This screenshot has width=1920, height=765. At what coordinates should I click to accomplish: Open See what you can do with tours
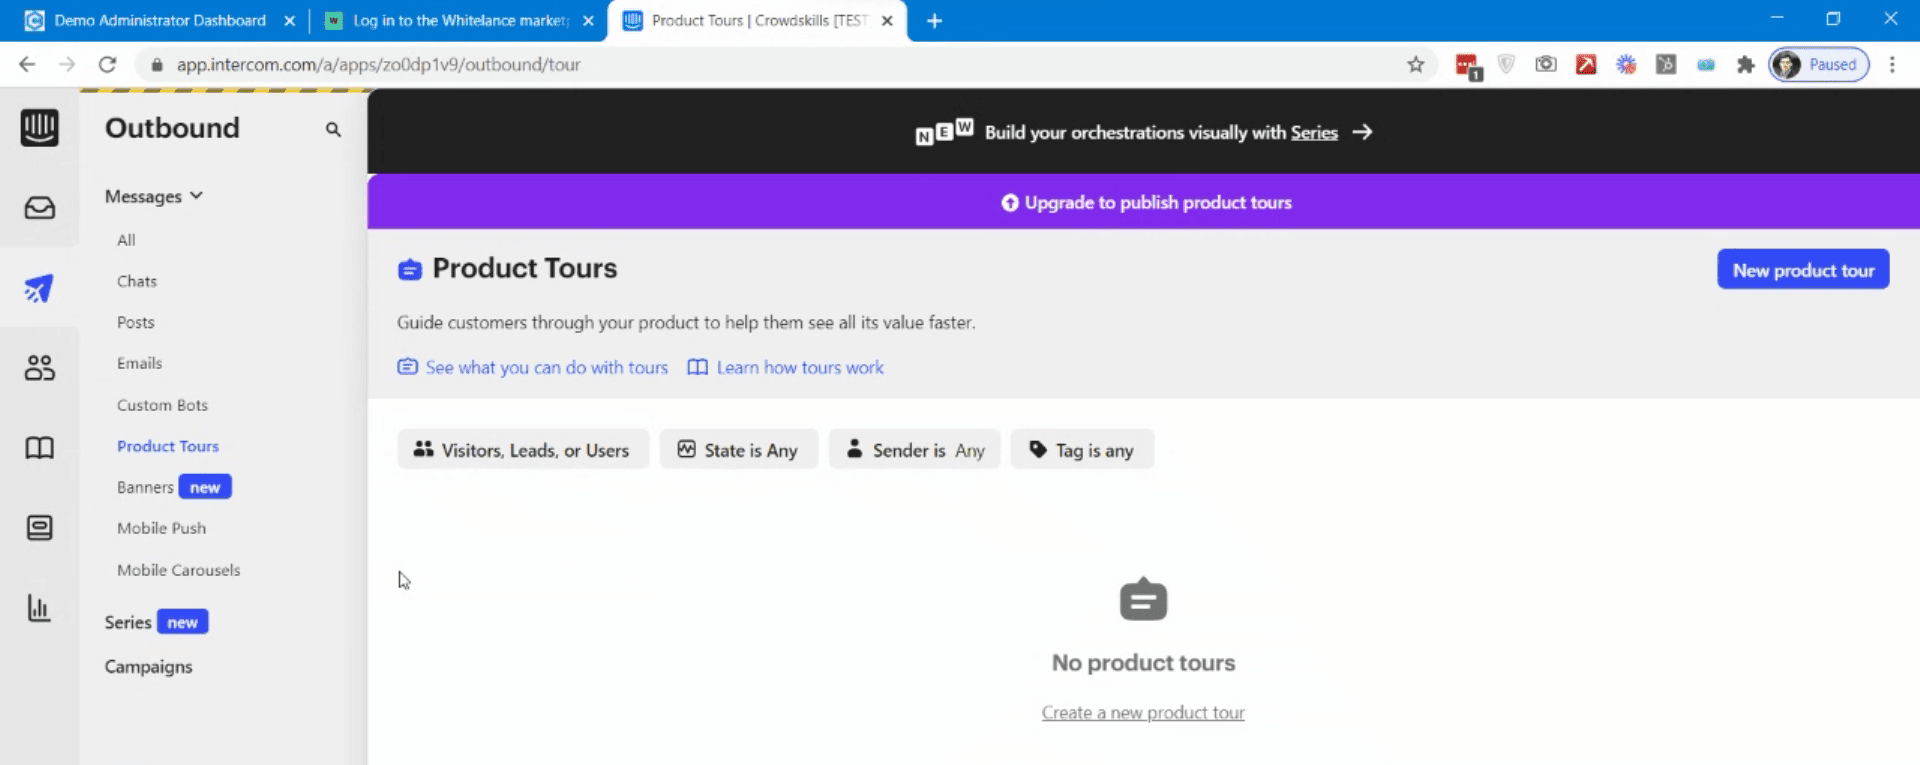point(533,368)
